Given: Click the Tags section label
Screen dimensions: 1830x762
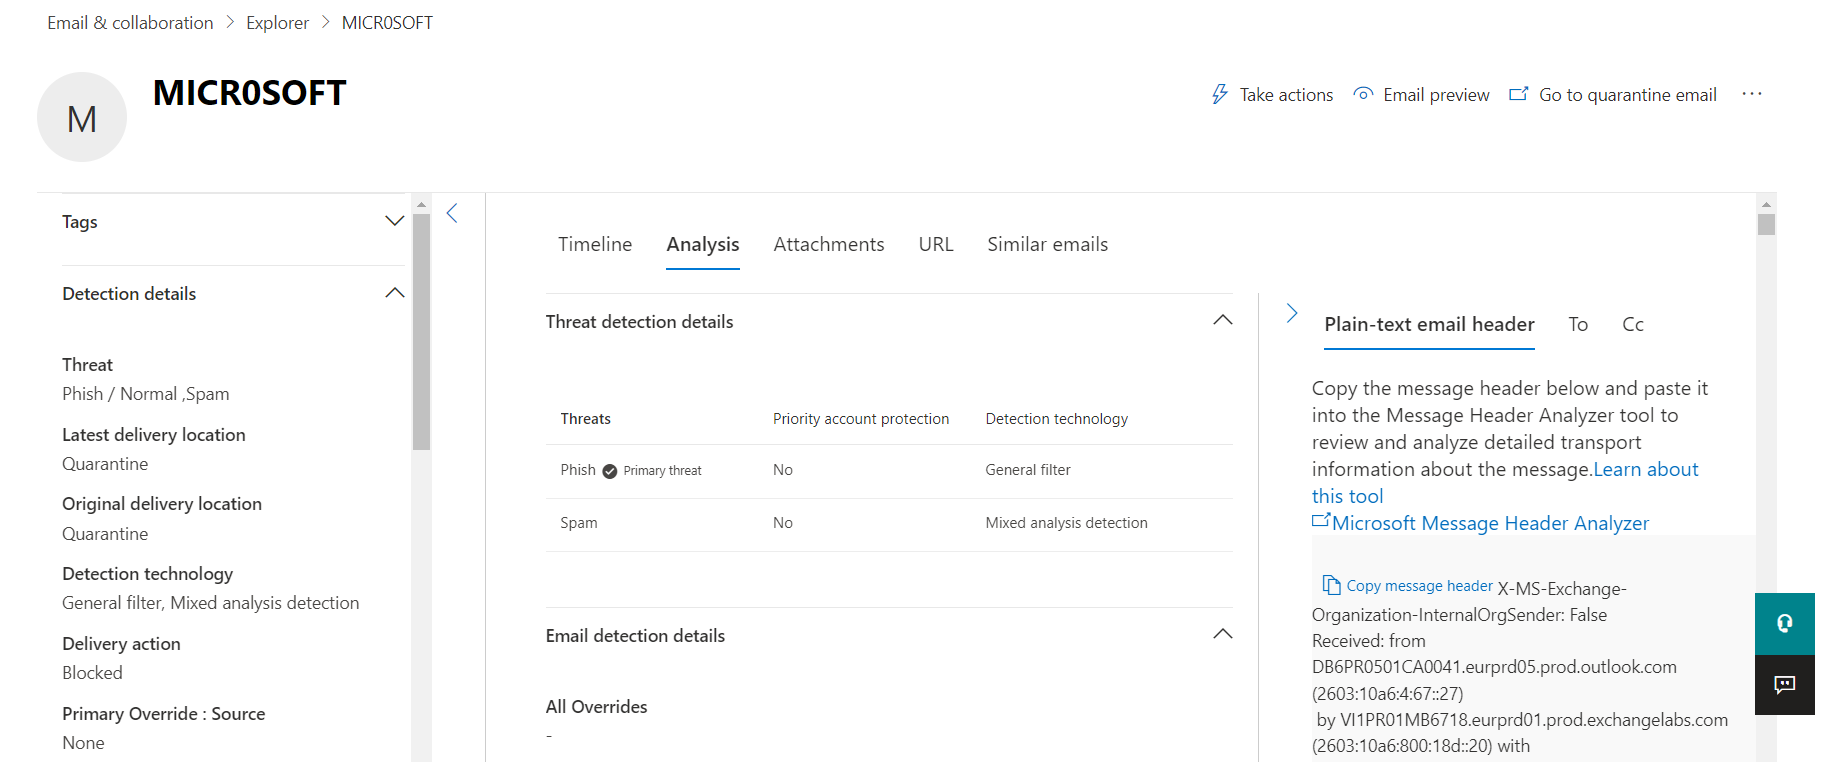Looking at the screenshot, I should [x=80, y=222].
